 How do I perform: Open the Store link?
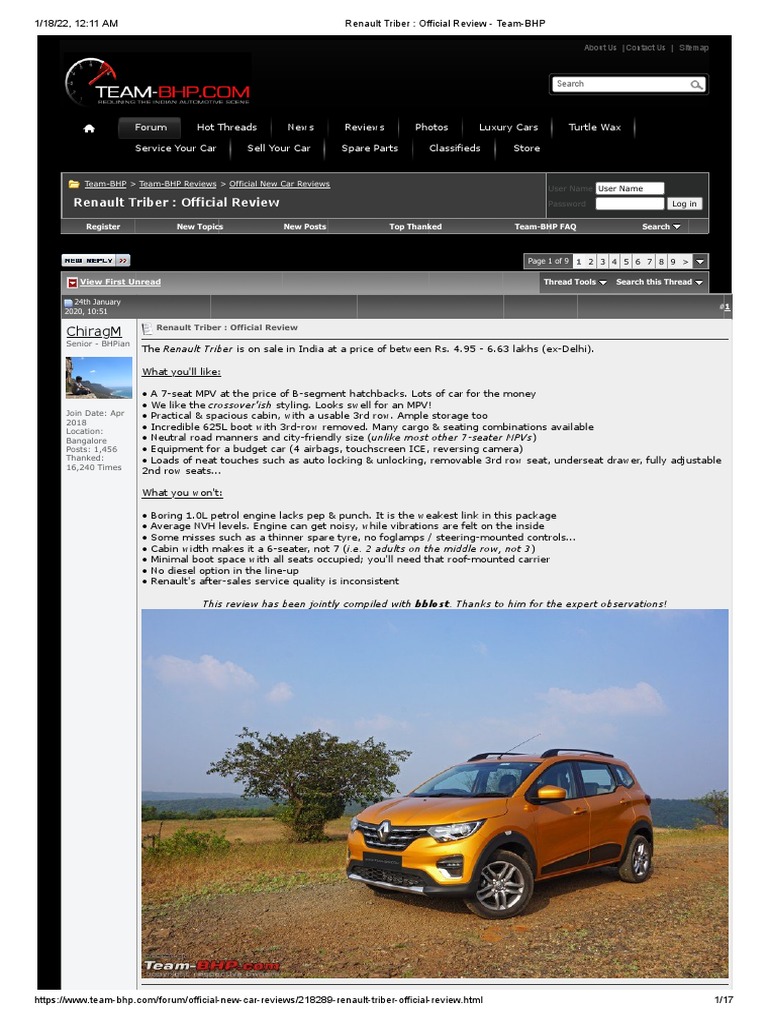[x=526, y=148]
